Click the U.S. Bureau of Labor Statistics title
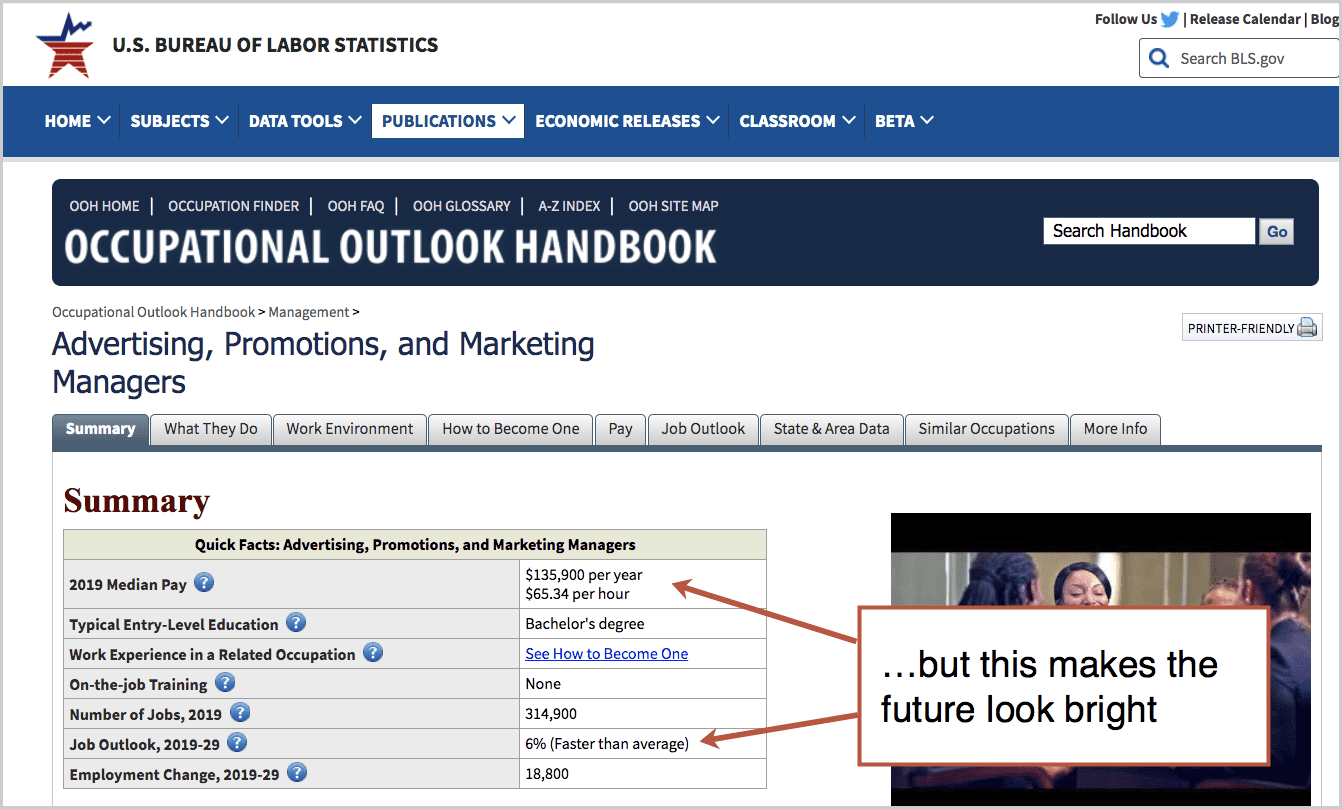 tap(275, 45)
